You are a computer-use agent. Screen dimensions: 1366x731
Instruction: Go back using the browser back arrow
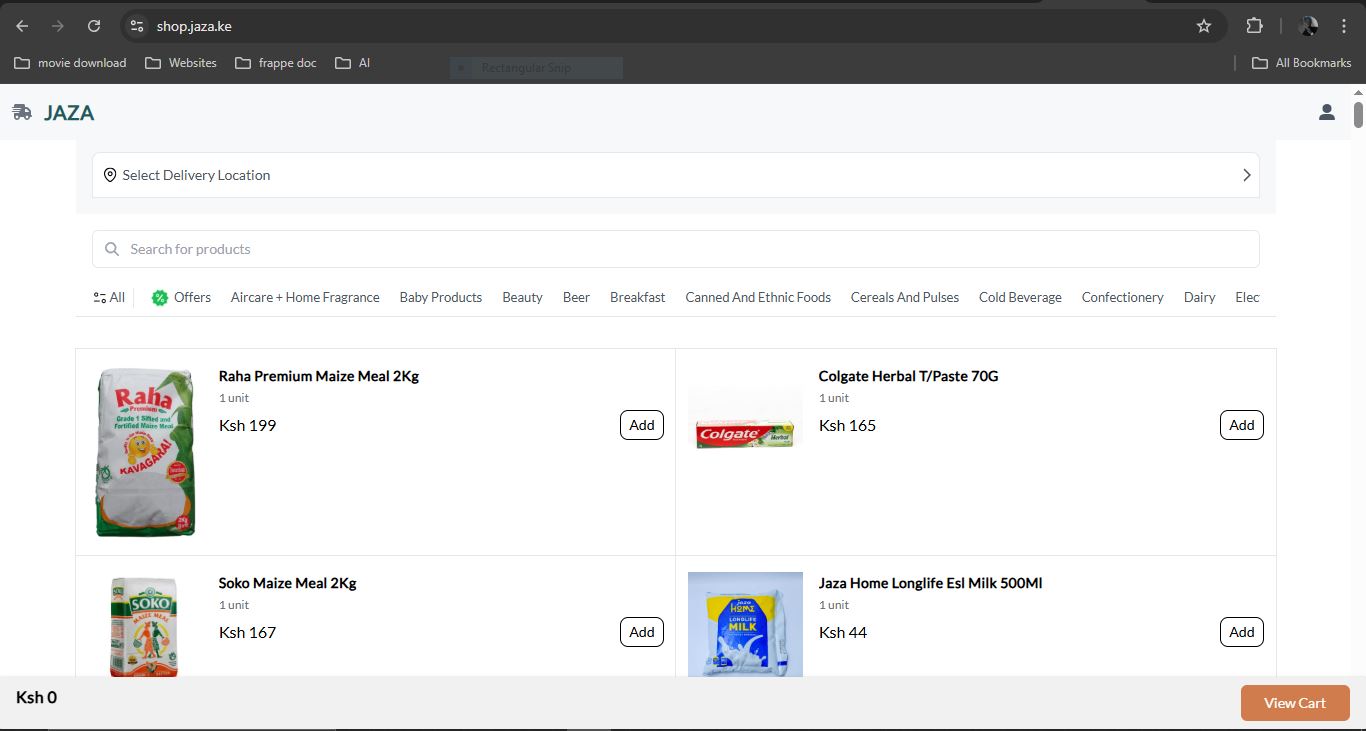[x=22, y=26]
